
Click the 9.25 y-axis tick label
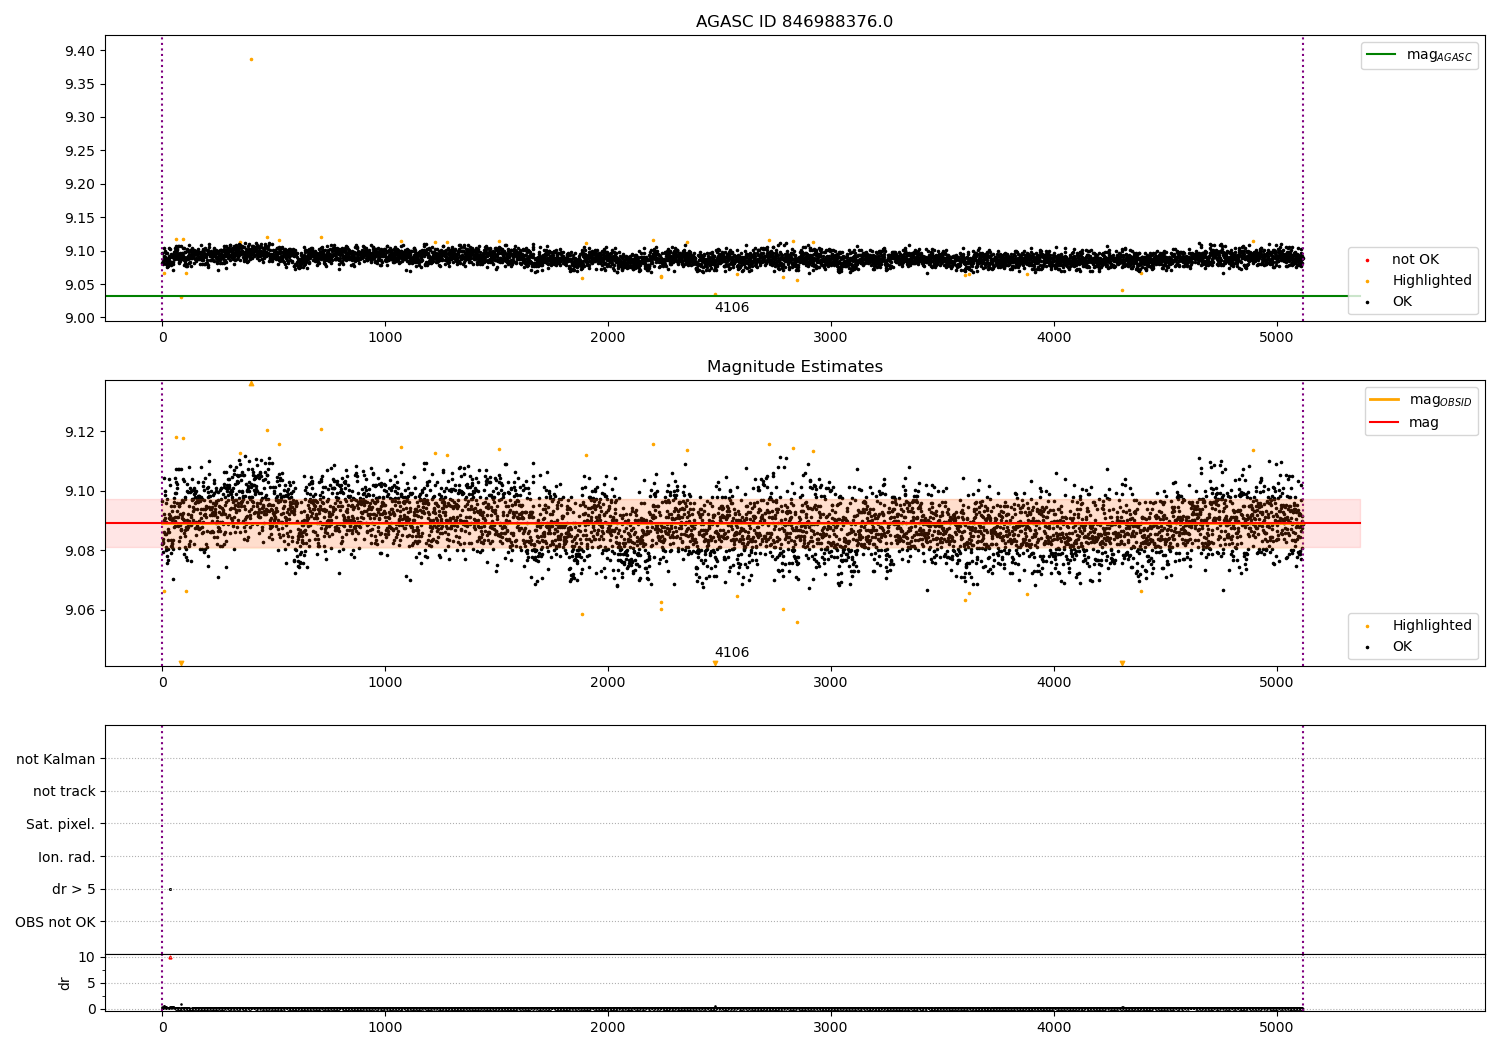pyautogui.click(x=78, y=151)
